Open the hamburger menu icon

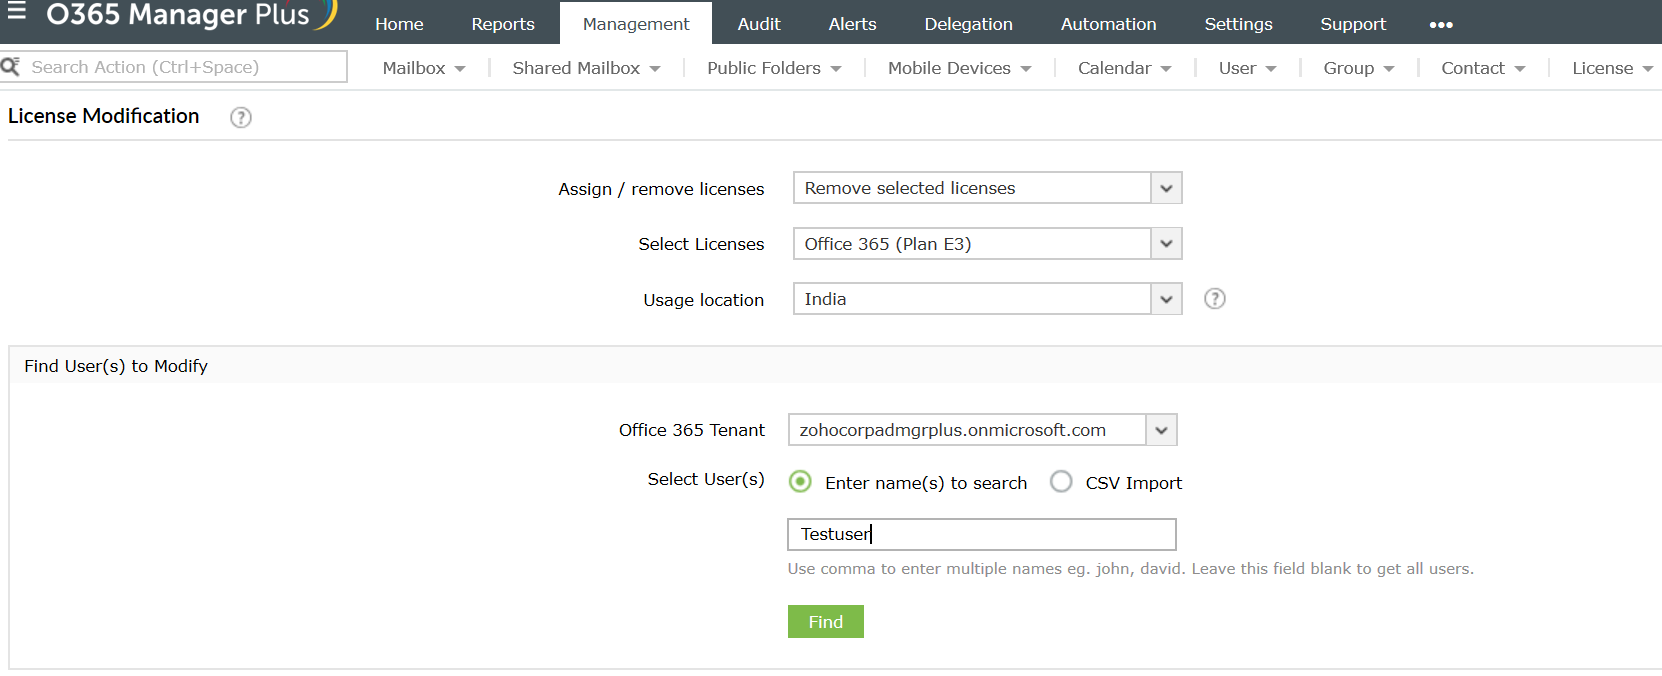[17, 12]
